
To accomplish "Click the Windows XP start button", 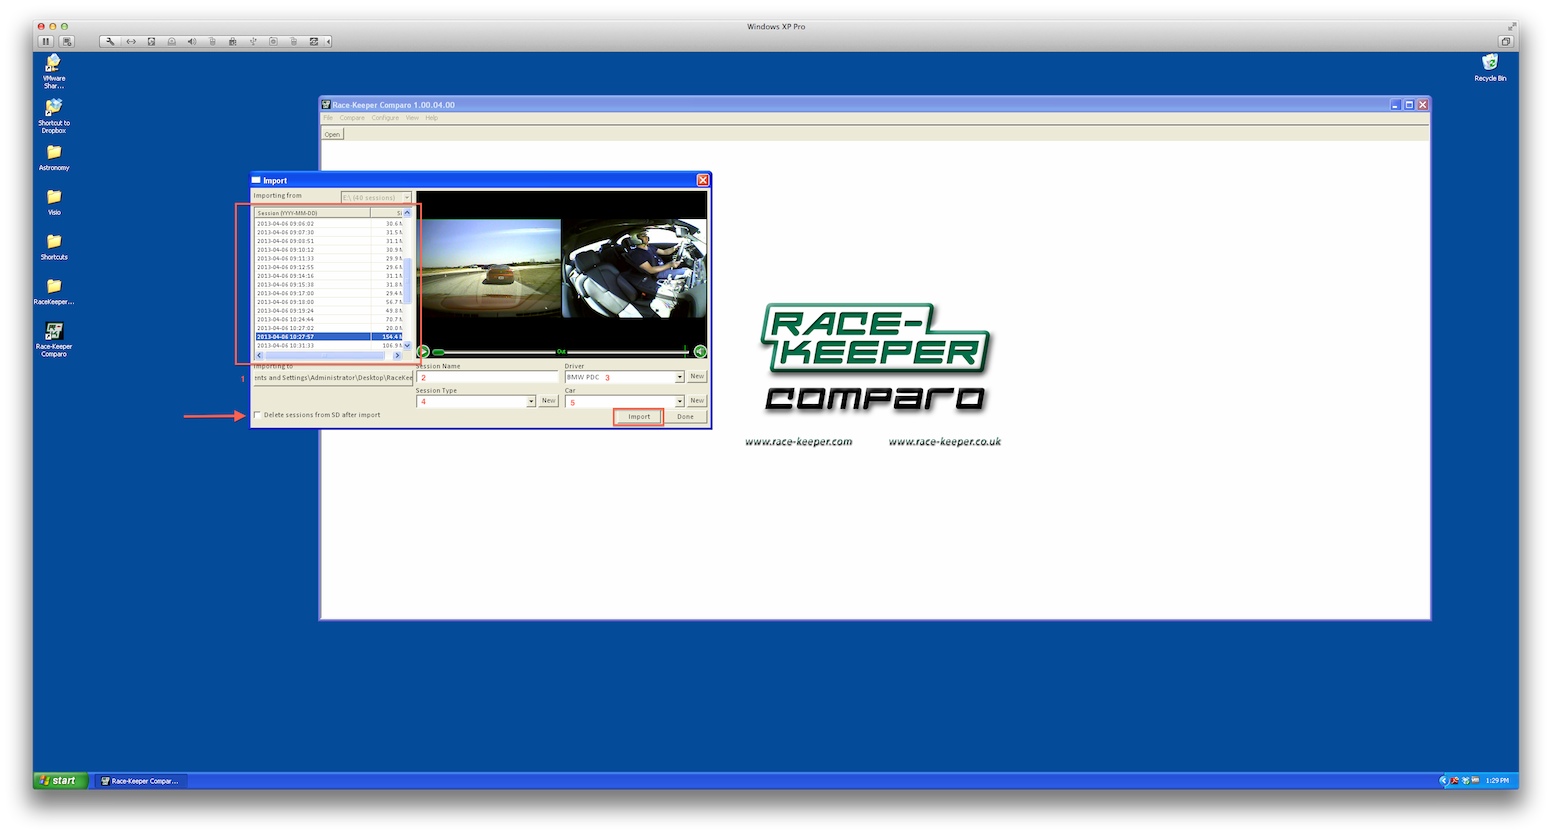I will coord(60,781).
